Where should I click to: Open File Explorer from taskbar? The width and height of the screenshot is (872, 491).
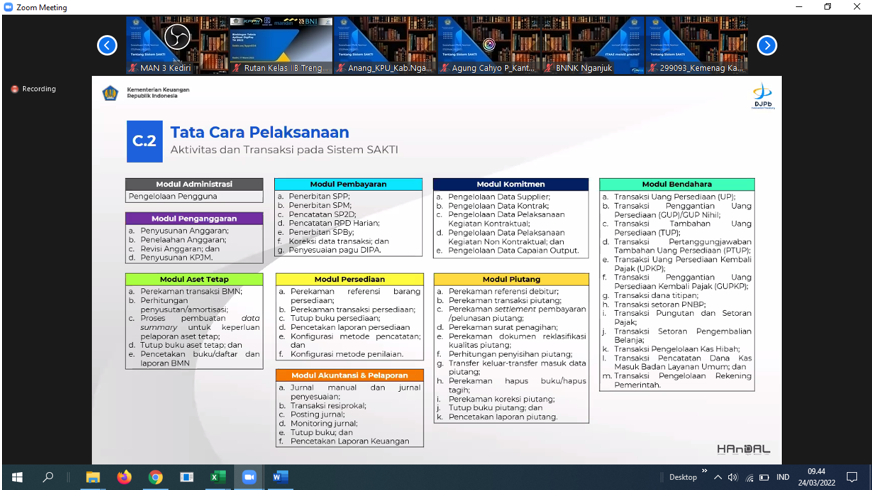(x=93, y=477)
